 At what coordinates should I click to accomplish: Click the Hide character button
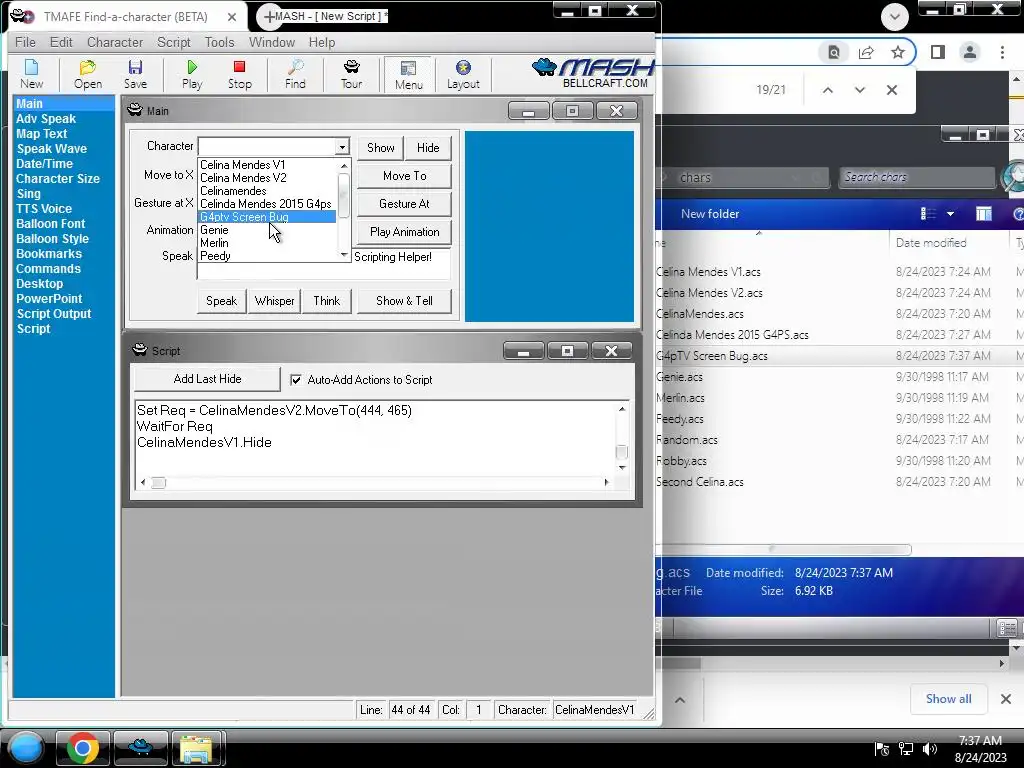pyautogui.click(x=428, y=148)
